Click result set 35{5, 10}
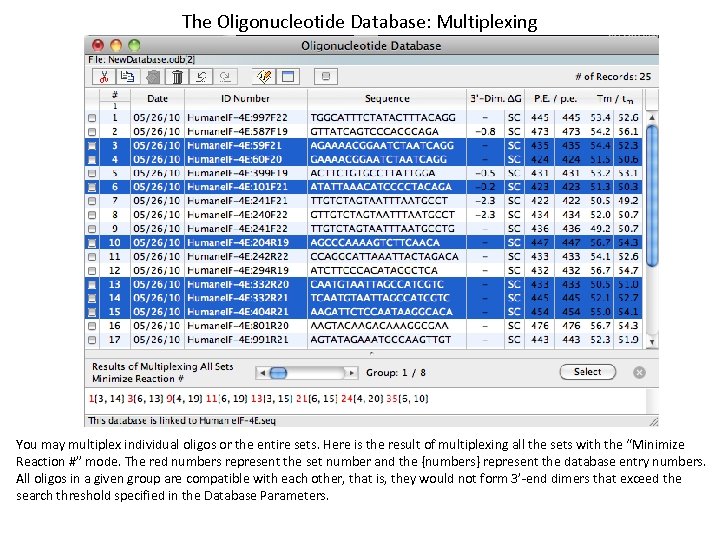The image size is (720, 540). [x=407, y=399]
